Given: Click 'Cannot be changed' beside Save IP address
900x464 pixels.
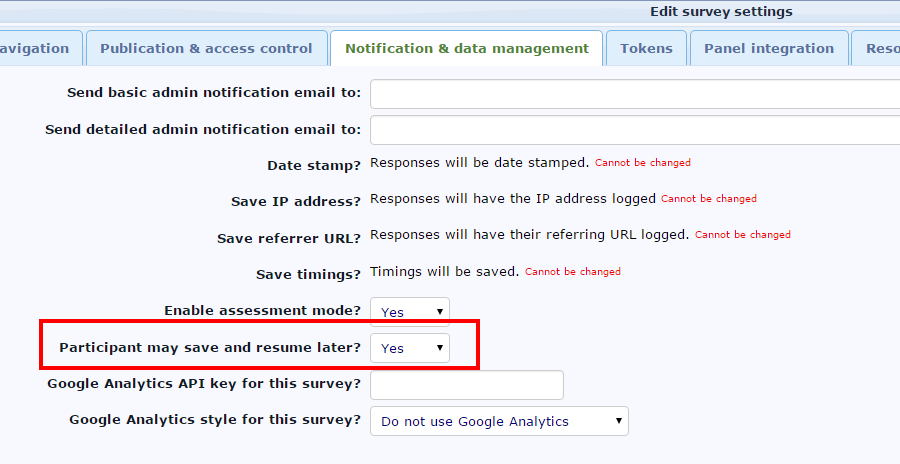Looking at the screenshot, I should [709, 199].
